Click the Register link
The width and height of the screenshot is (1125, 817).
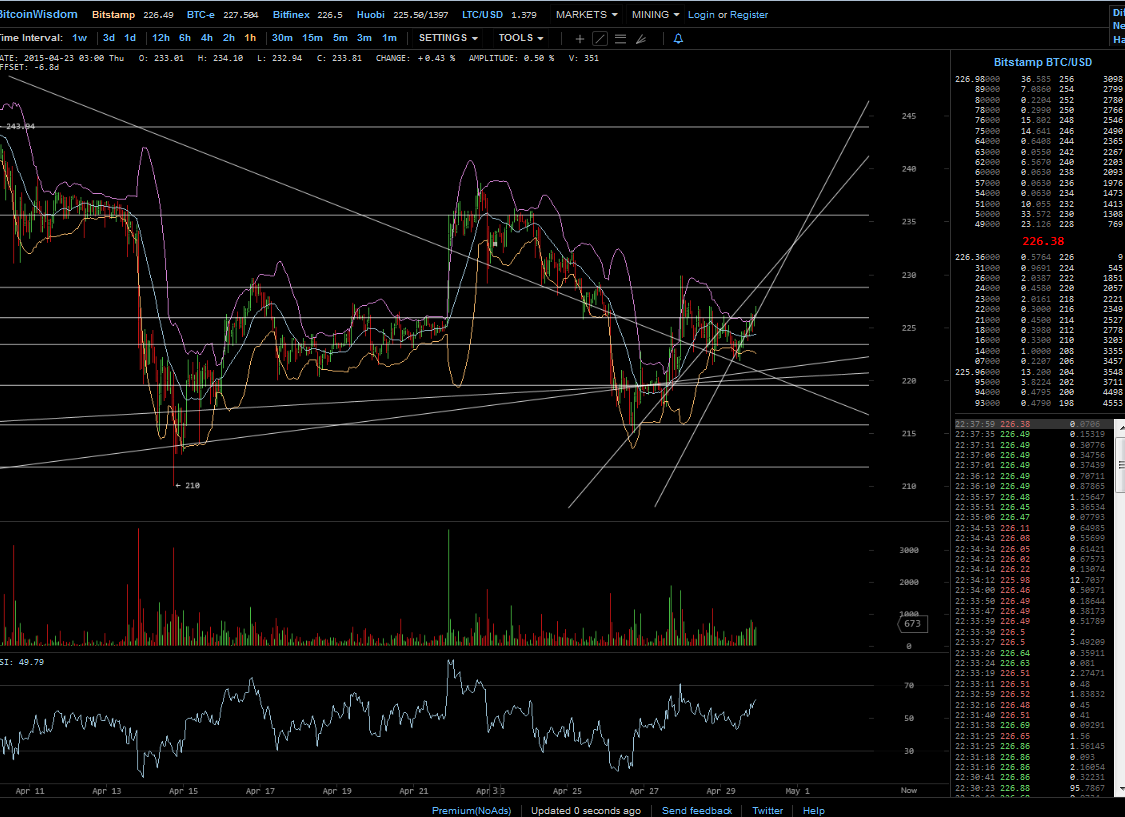(x=748, y=14)
